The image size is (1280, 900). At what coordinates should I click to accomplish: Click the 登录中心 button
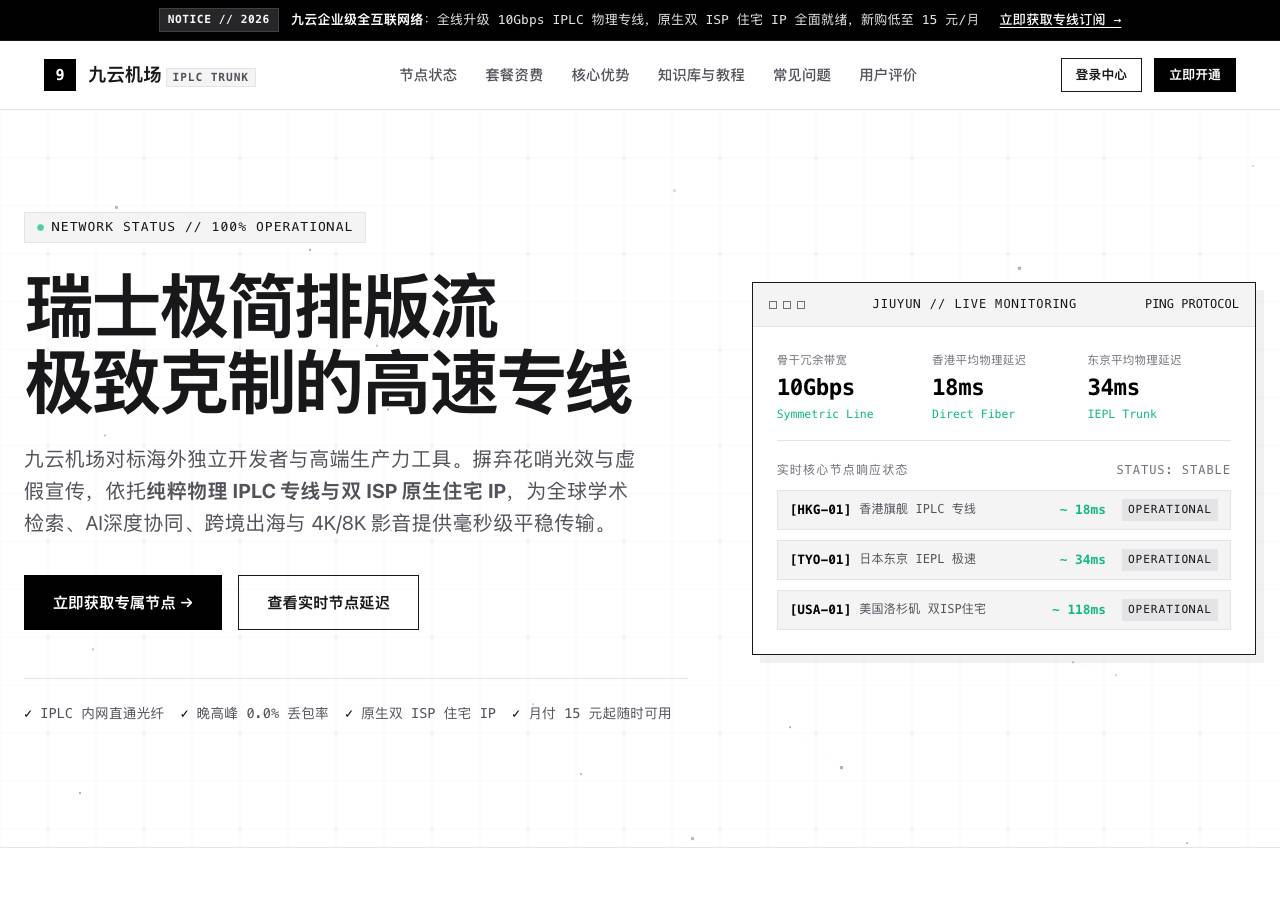click(x=1101, y=75)
